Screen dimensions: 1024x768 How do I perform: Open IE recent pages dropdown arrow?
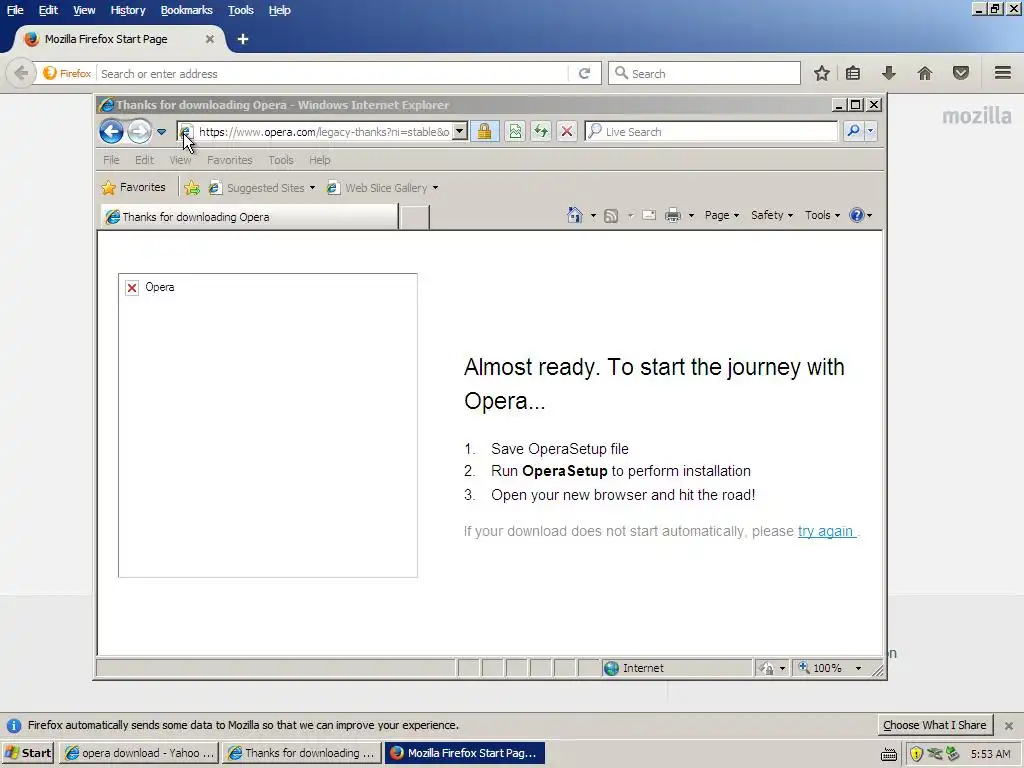(x=161, y=132)
